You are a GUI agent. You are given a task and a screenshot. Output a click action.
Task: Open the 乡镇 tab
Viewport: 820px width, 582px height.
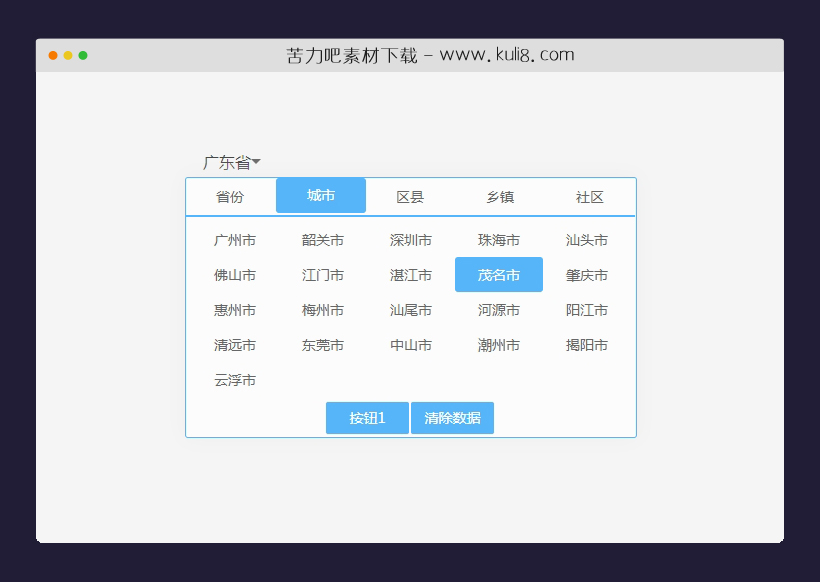[499, 196]
